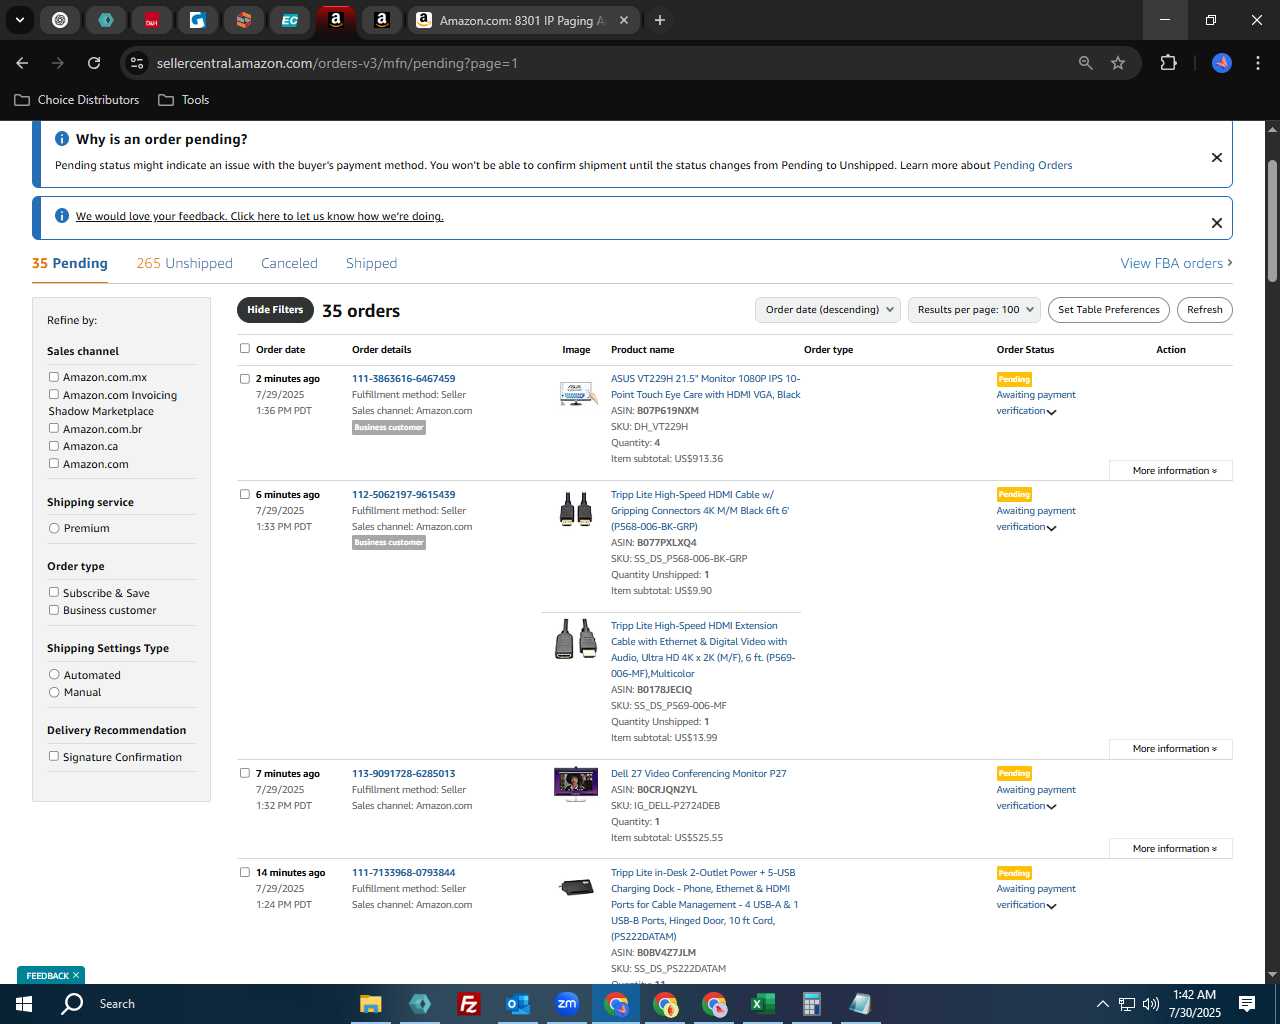The width and height of the screenshot is (1280, 1024).
Task: Open Zoom from the taskbar
Action: coord(567,1004)
